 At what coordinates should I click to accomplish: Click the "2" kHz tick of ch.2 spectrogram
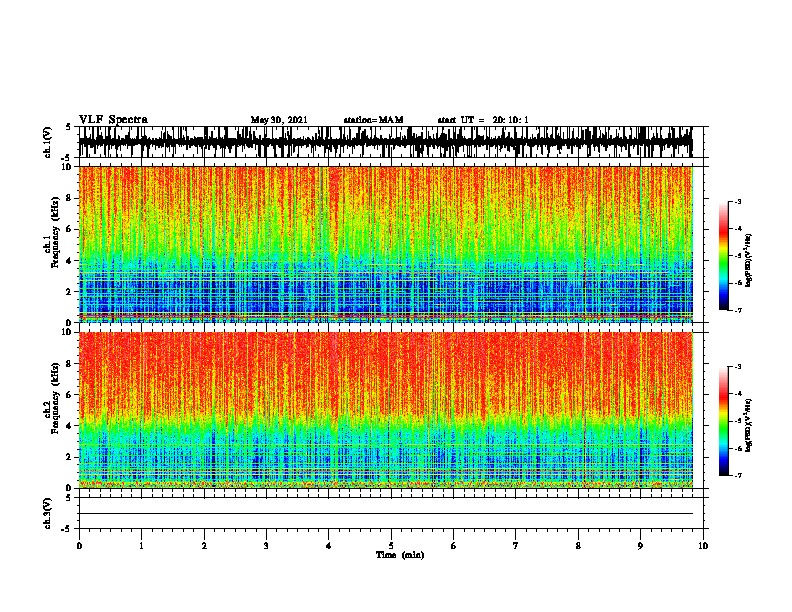(69, 457)
